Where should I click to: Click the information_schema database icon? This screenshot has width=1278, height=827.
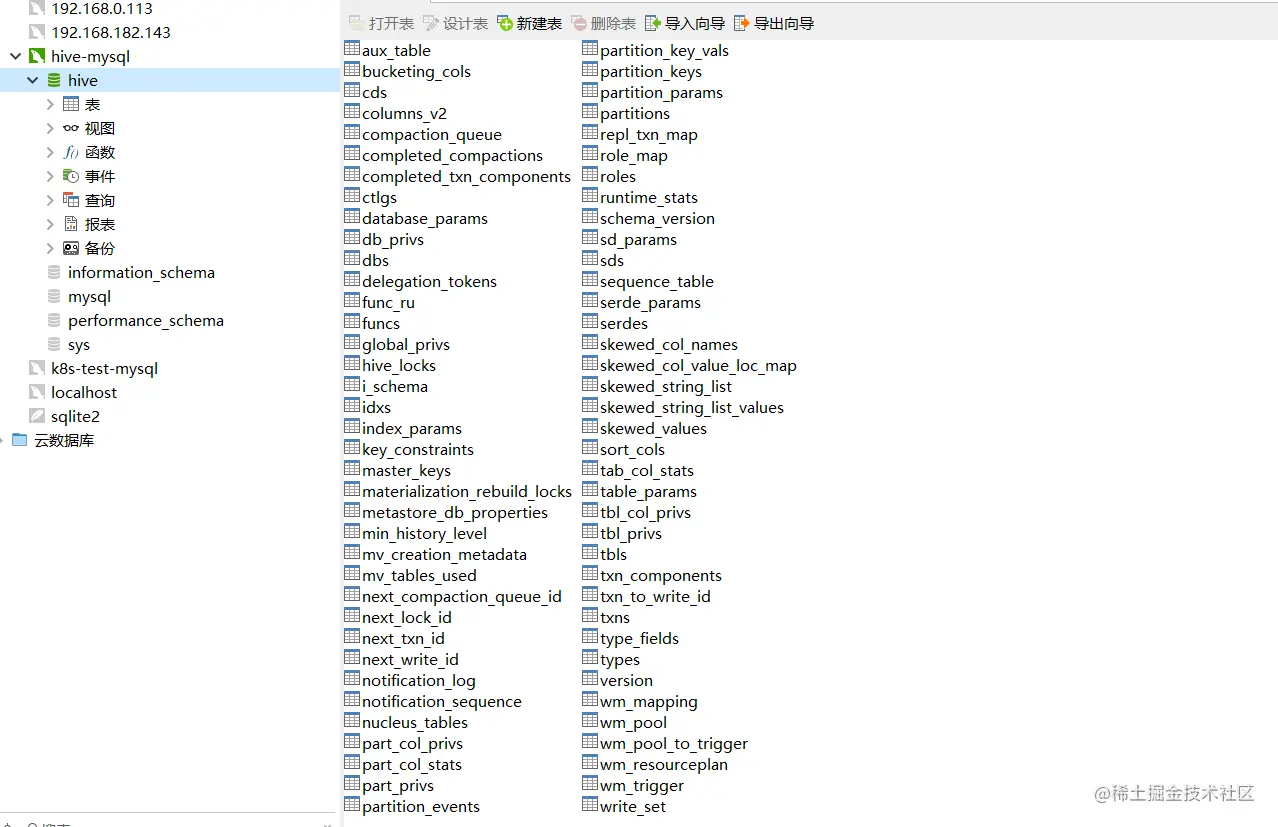pos(54,272)
